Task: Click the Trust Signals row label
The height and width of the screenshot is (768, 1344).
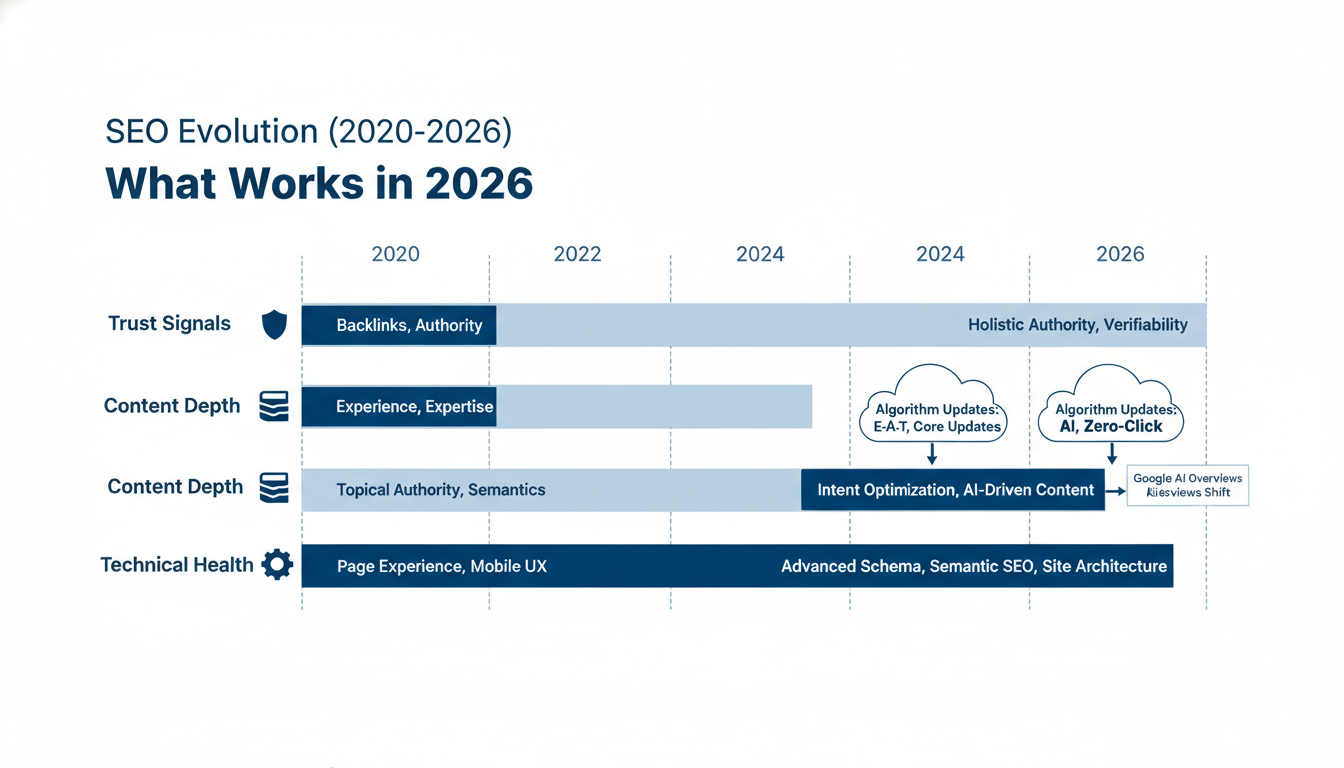Action: 169,324
